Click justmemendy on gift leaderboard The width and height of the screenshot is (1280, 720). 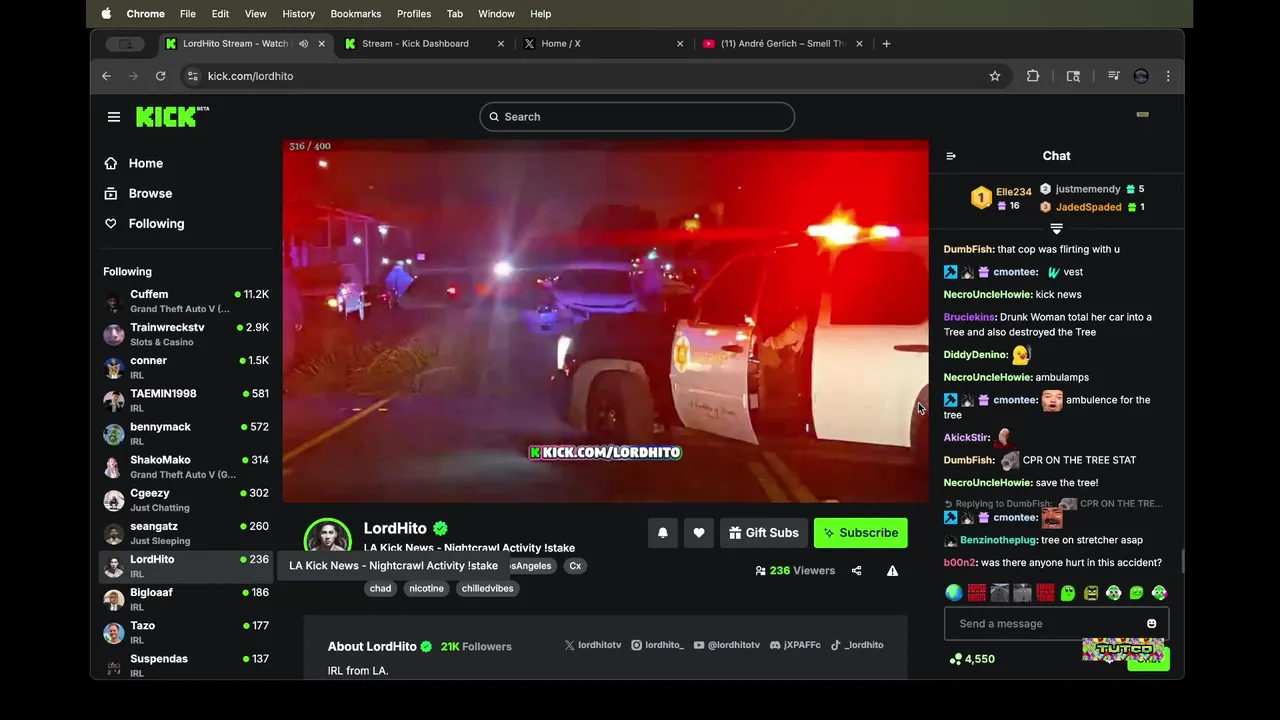tap(1088, 189)
